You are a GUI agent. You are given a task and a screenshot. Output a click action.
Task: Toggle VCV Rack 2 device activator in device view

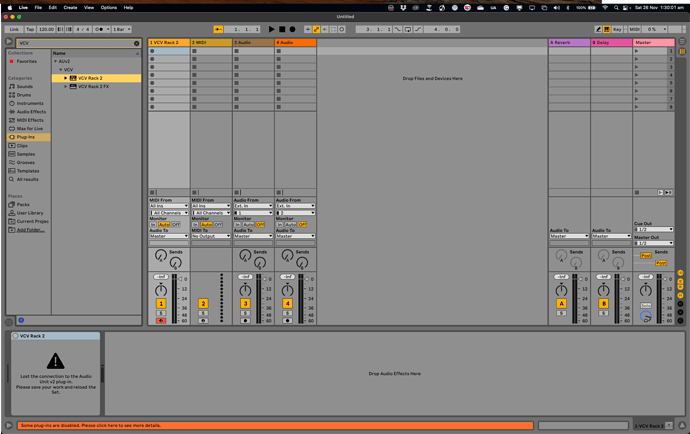[16, 336]
